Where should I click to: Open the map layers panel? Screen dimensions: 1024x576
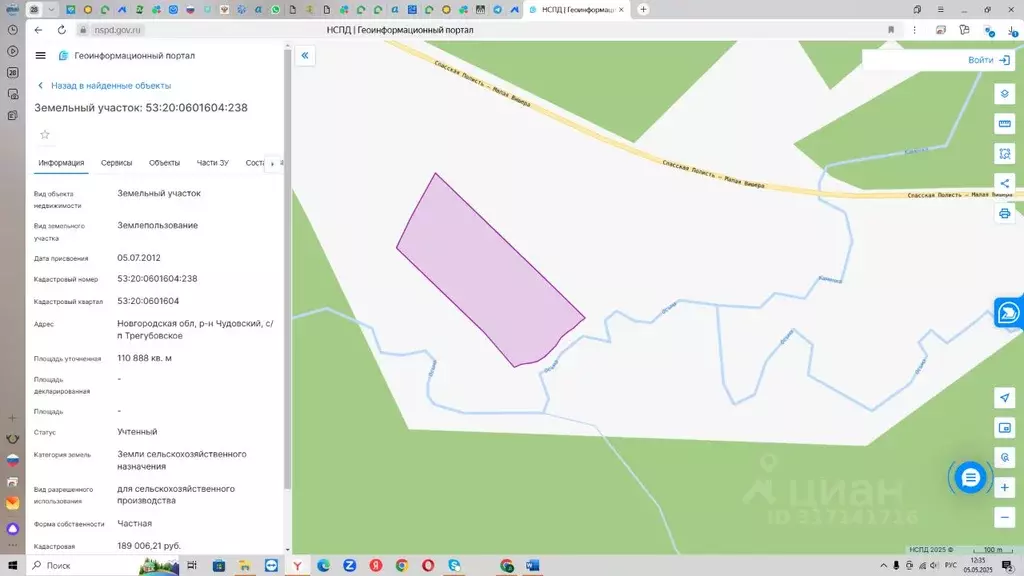pyautogui.click(x=1004, y=93)
